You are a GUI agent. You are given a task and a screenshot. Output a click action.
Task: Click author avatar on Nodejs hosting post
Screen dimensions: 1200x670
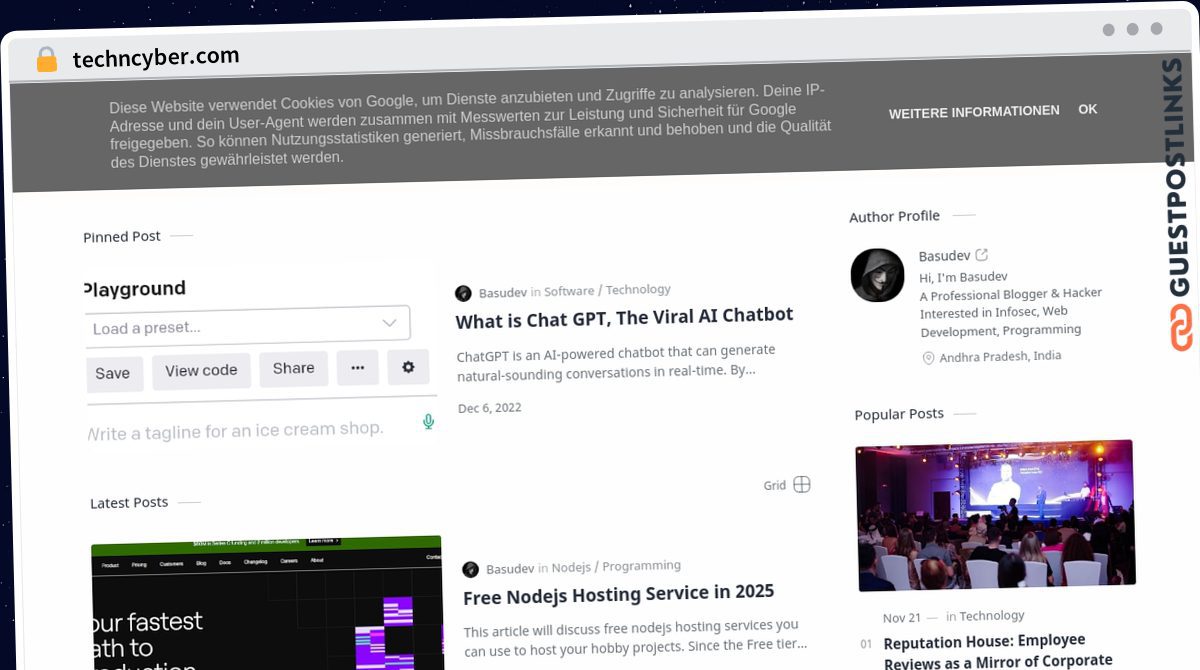click(470, 569)
